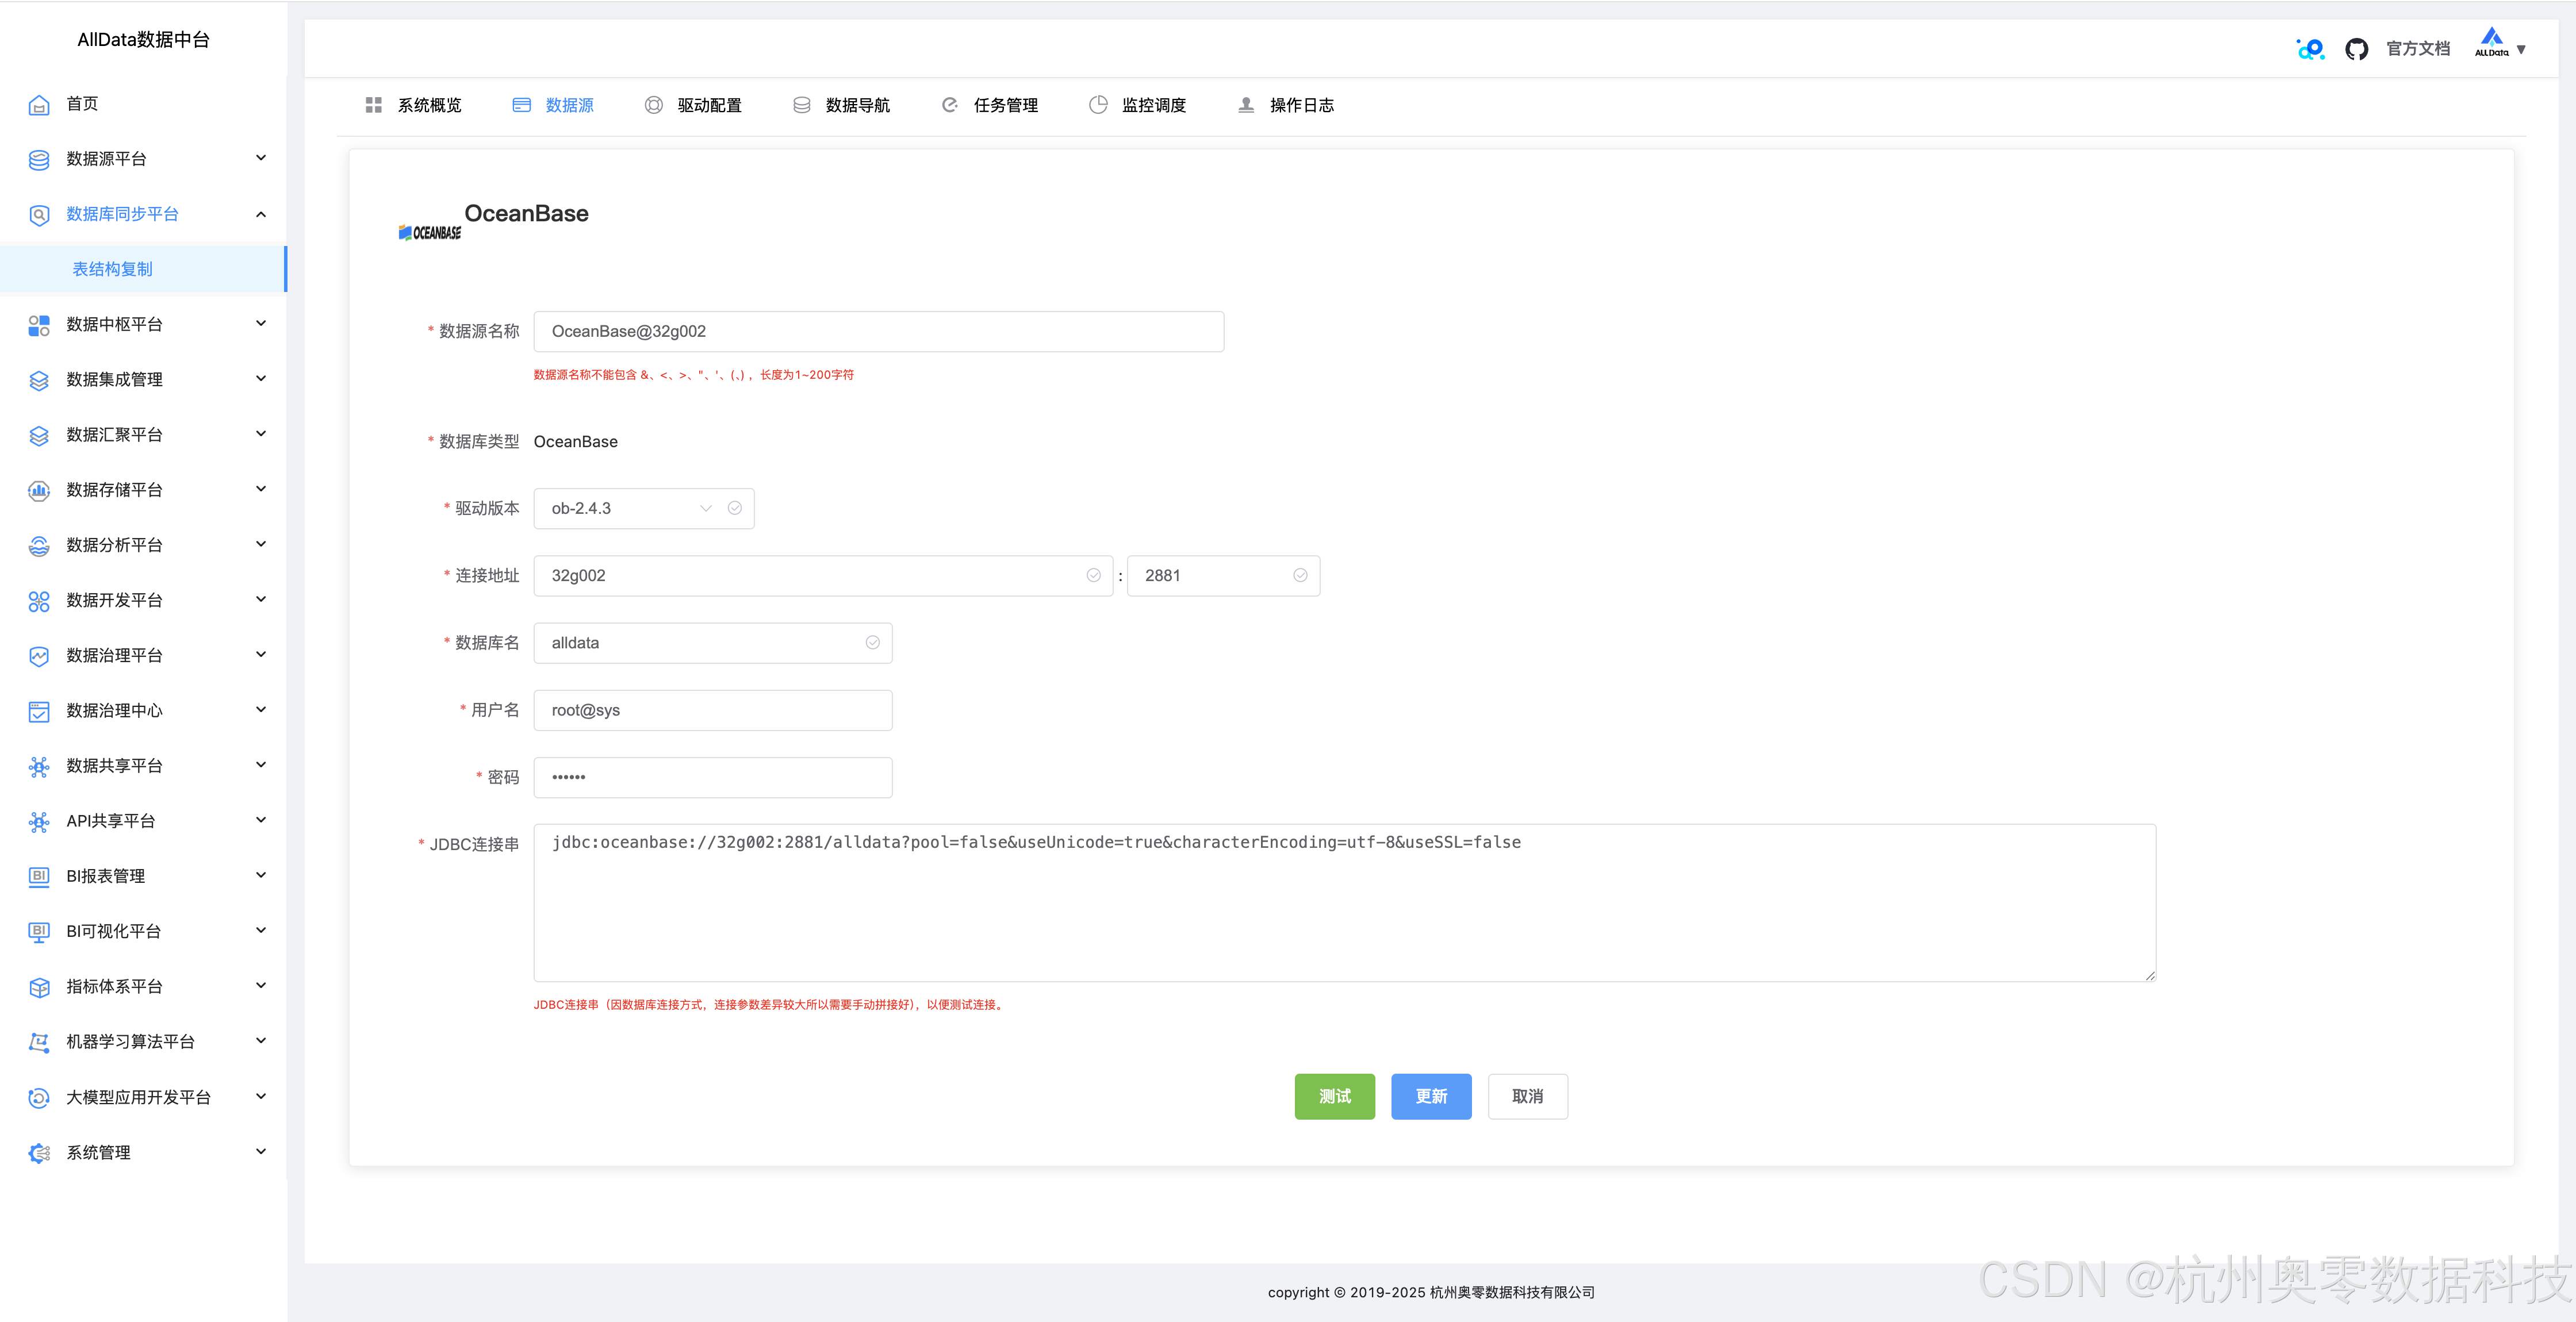Screen dimensions: 2576x1322
Task: Click the AllData user avatar logo
Action: [x=2491, y=43]
